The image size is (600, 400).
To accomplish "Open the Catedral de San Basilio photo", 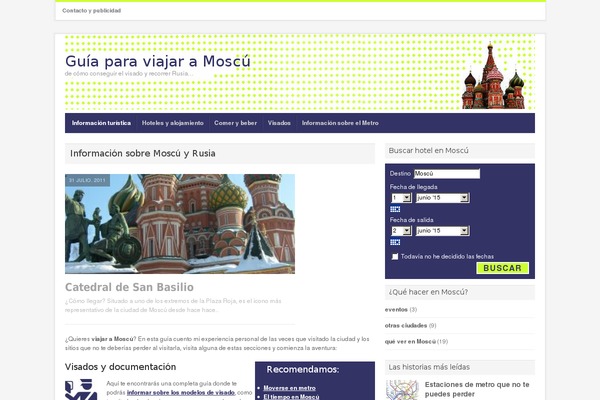I will [x=180, y=224].
